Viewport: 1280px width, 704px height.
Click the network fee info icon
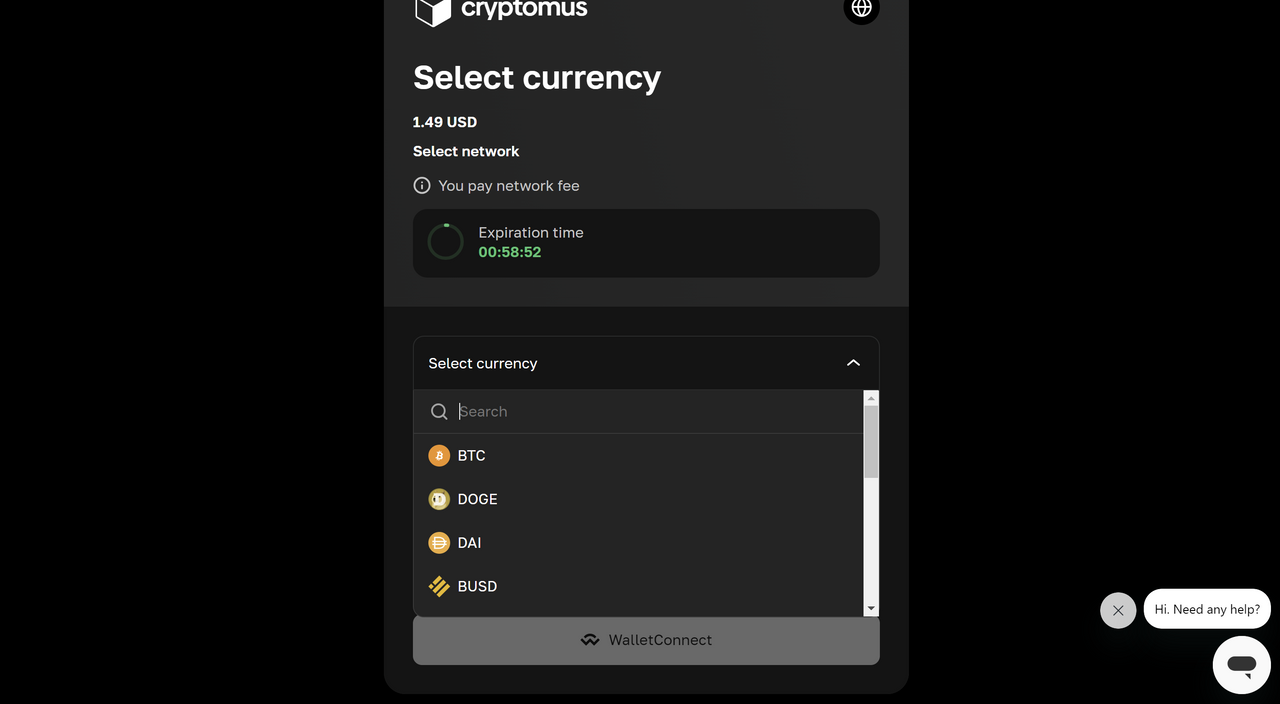point(422,186)
